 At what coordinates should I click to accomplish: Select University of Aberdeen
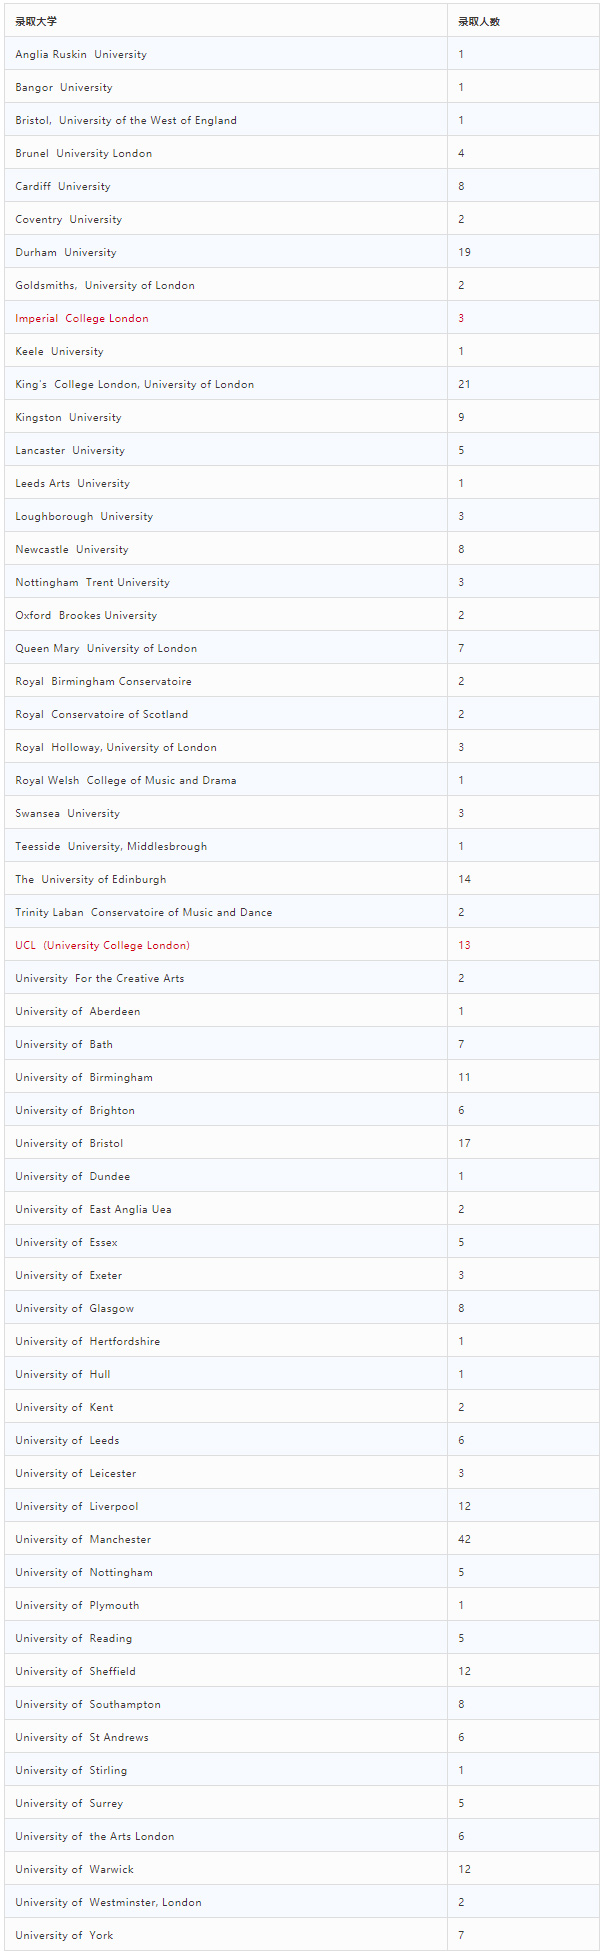point(78,1011)
